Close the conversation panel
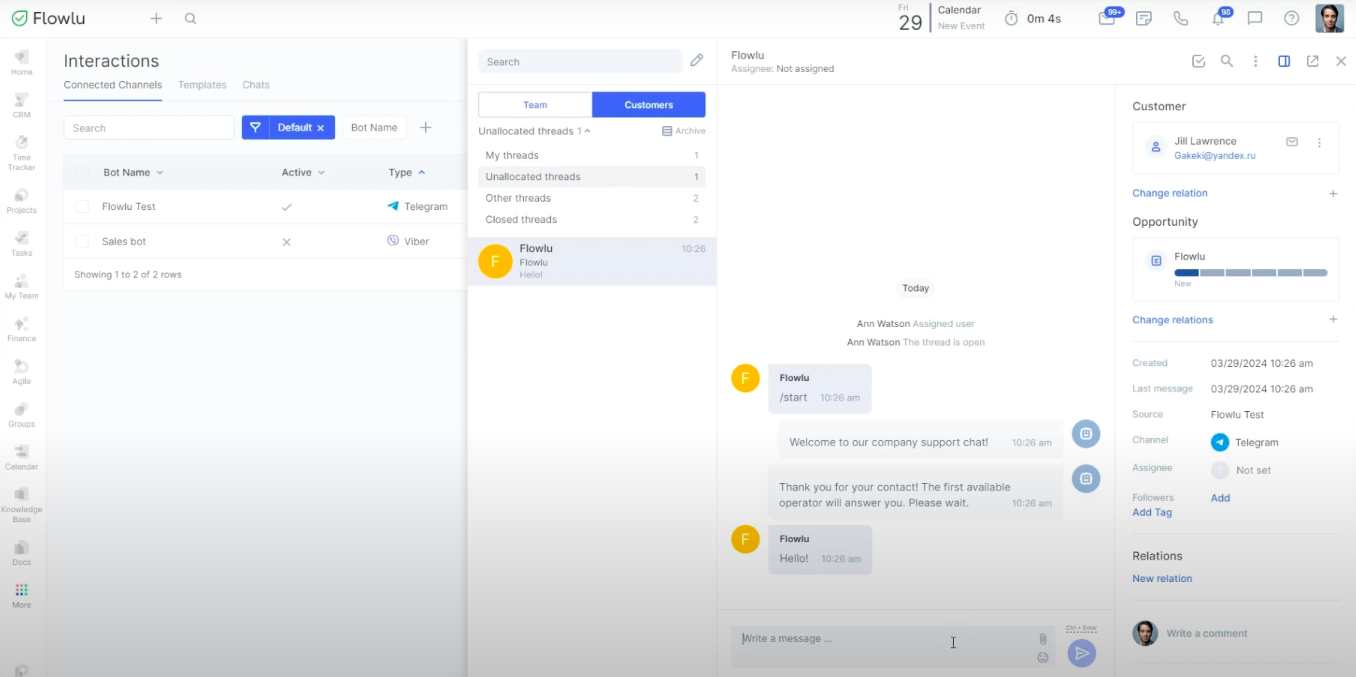This screenshot has height=677, width=1356. click(x=1341, y=61)
